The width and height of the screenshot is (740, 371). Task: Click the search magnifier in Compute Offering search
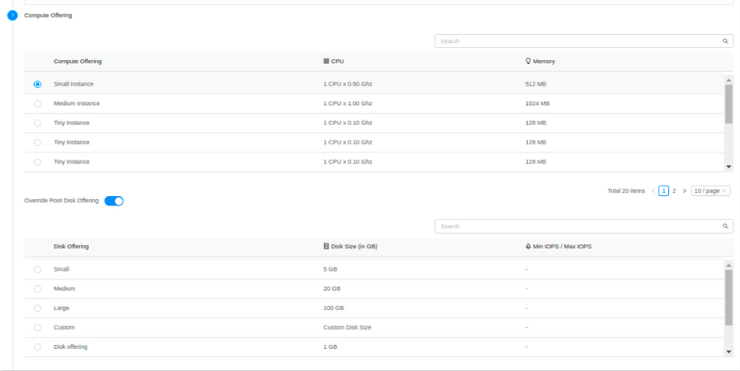725,41
